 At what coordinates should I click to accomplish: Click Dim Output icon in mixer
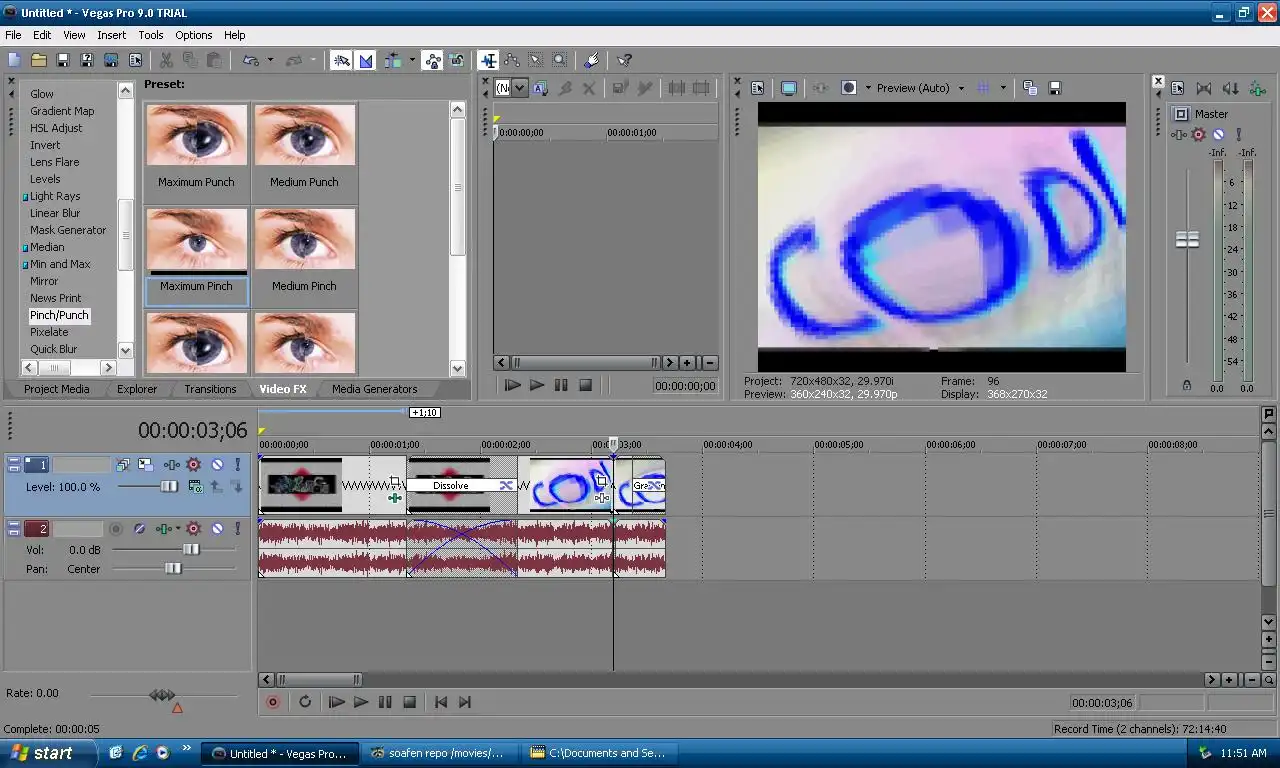pos(1230,89)
